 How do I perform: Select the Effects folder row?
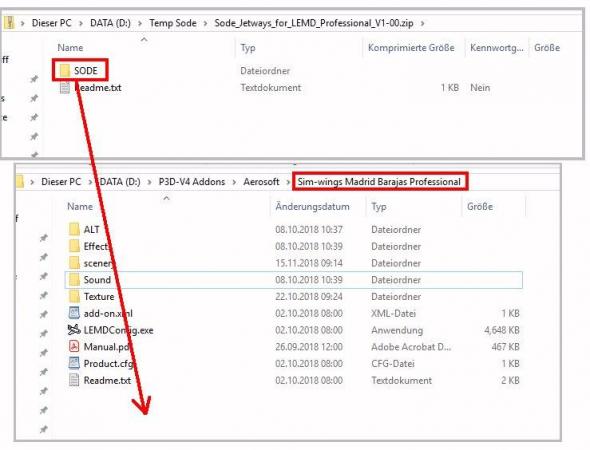(x=293, y=246)
